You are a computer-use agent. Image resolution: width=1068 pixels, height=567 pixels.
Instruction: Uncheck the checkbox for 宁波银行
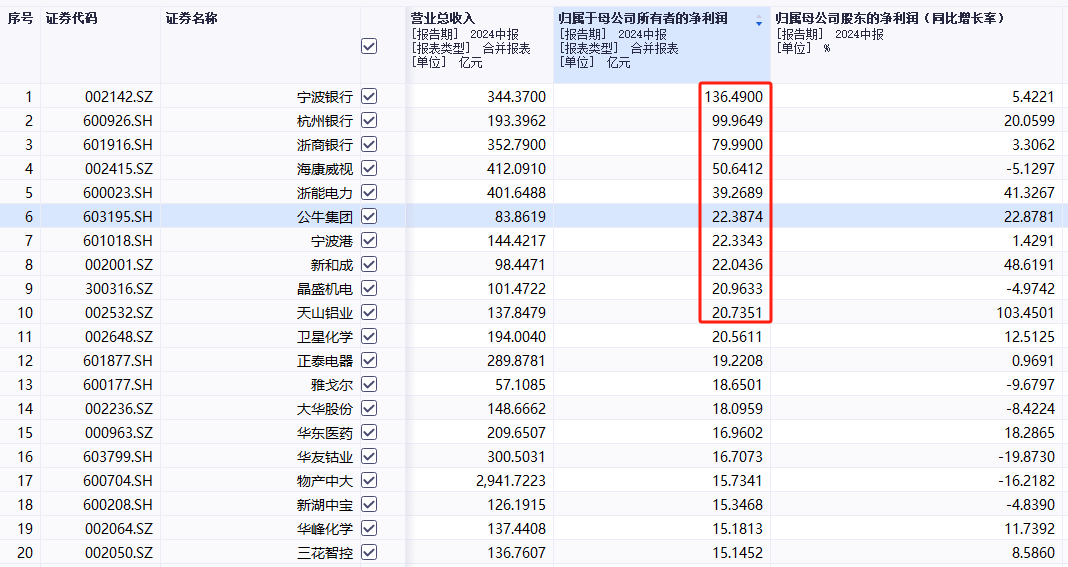click(368, 96)
